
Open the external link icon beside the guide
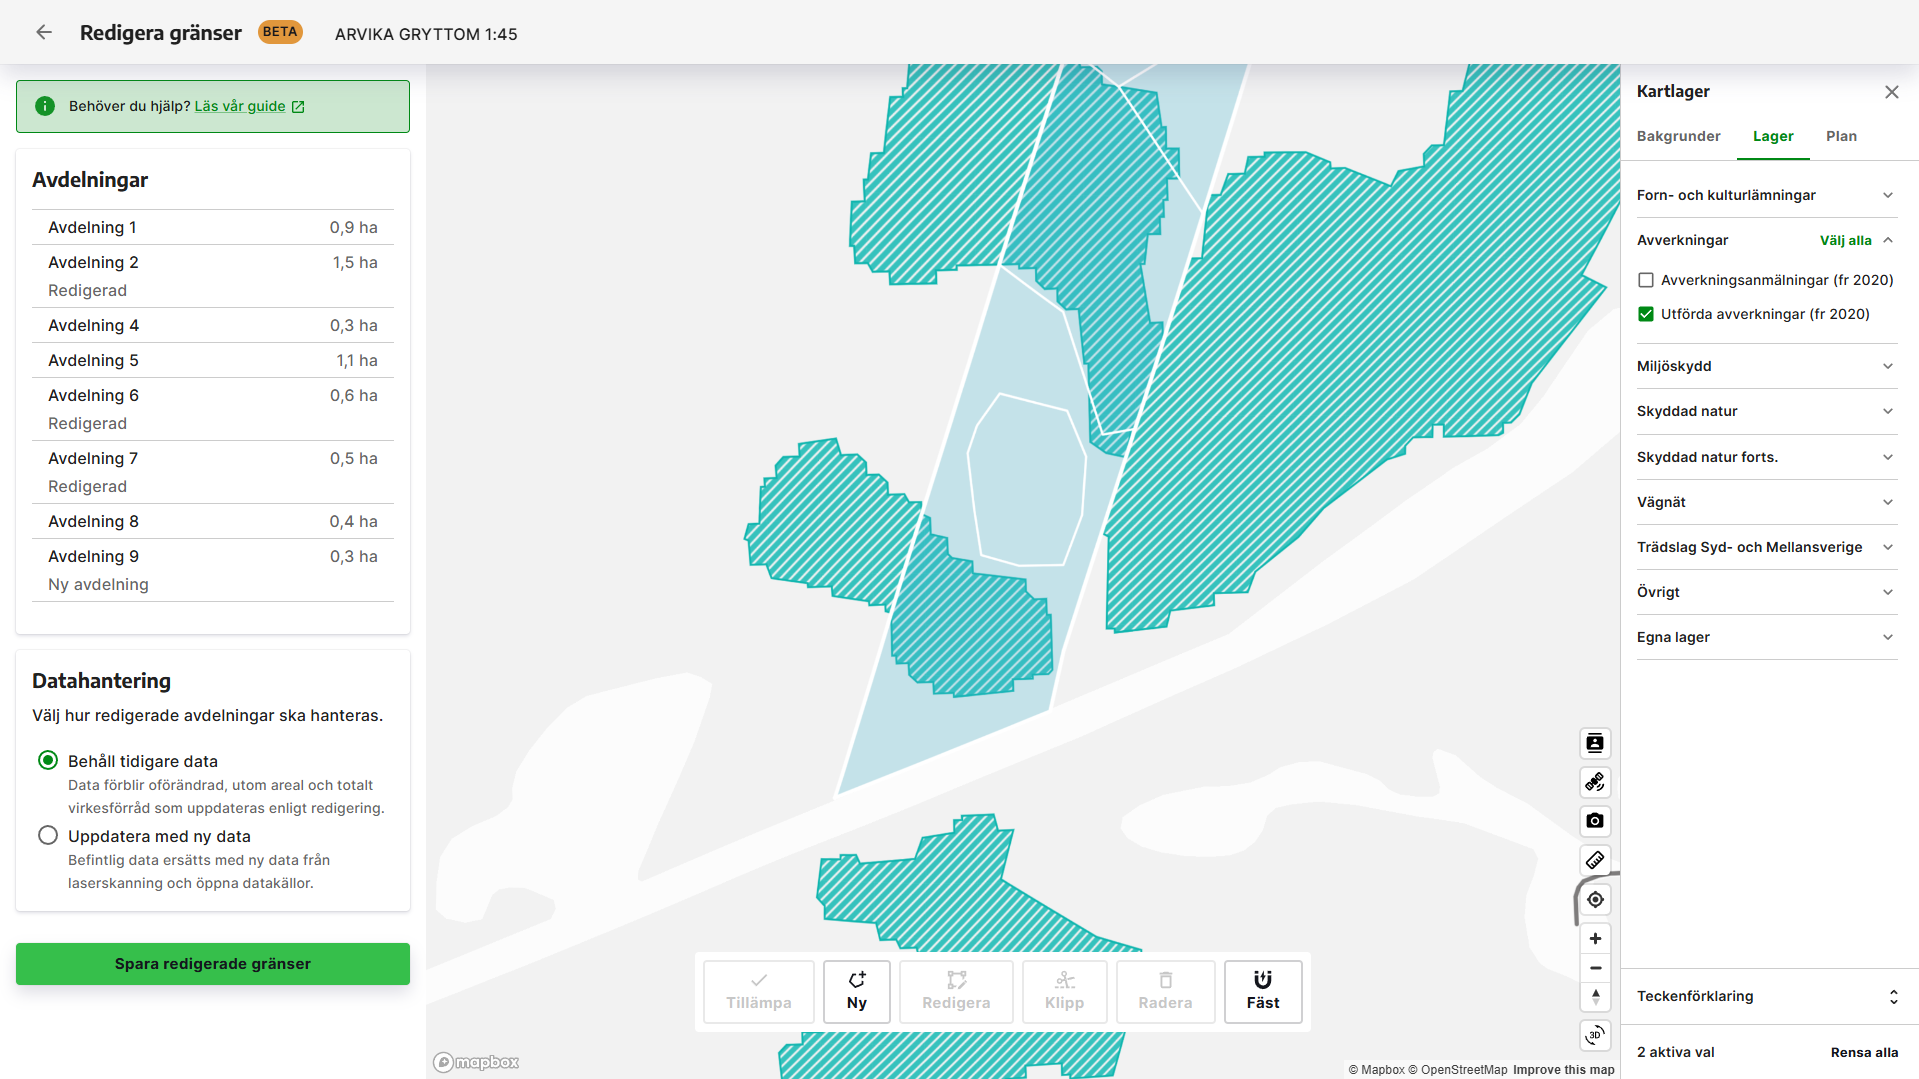pos(298,107)
